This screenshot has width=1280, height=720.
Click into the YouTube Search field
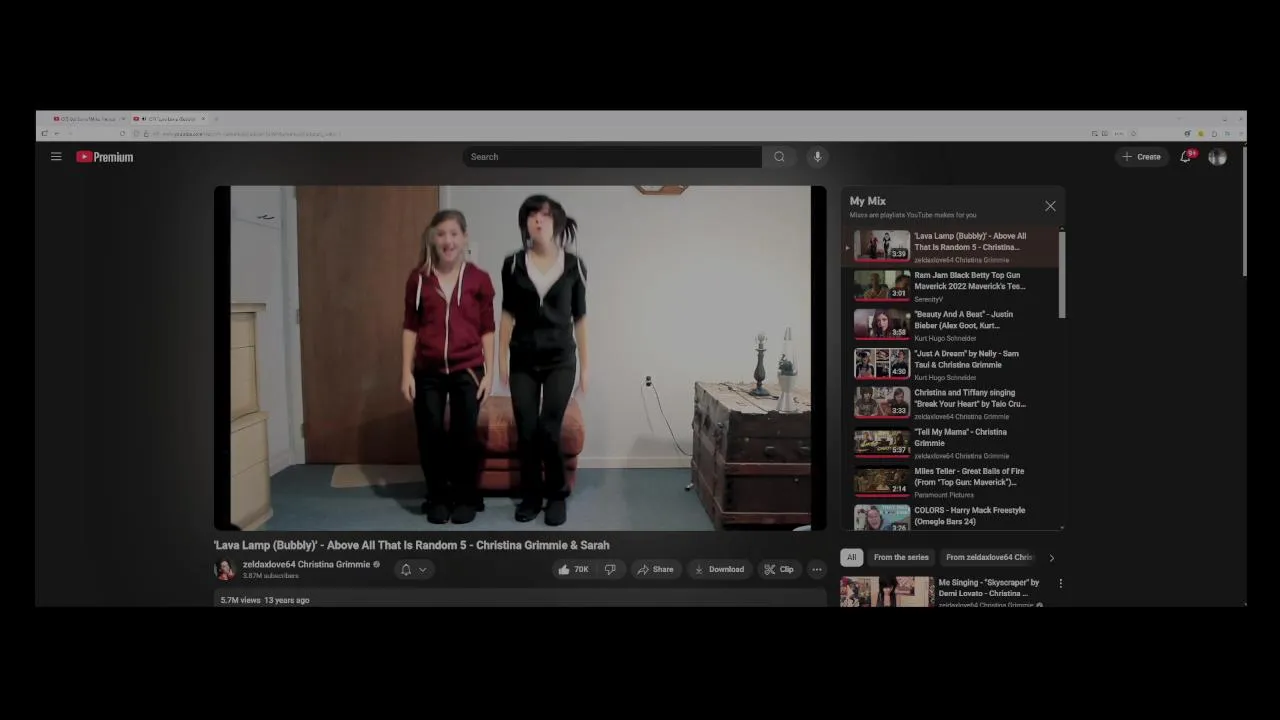(612, 157)
